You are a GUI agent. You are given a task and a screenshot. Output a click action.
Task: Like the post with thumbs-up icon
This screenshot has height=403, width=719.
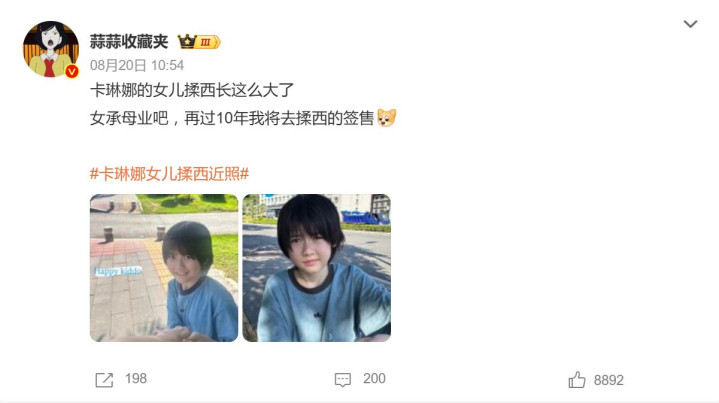click(577, 380)
